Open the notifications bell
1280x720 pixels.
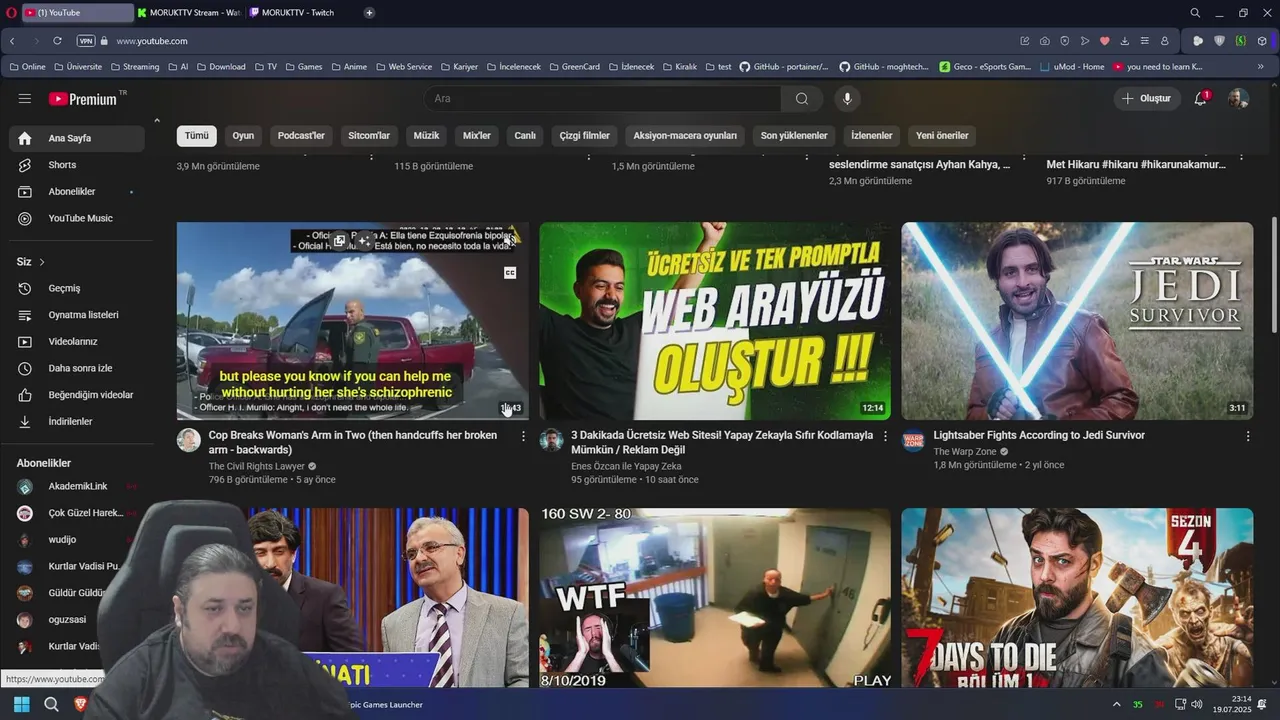1201,99
